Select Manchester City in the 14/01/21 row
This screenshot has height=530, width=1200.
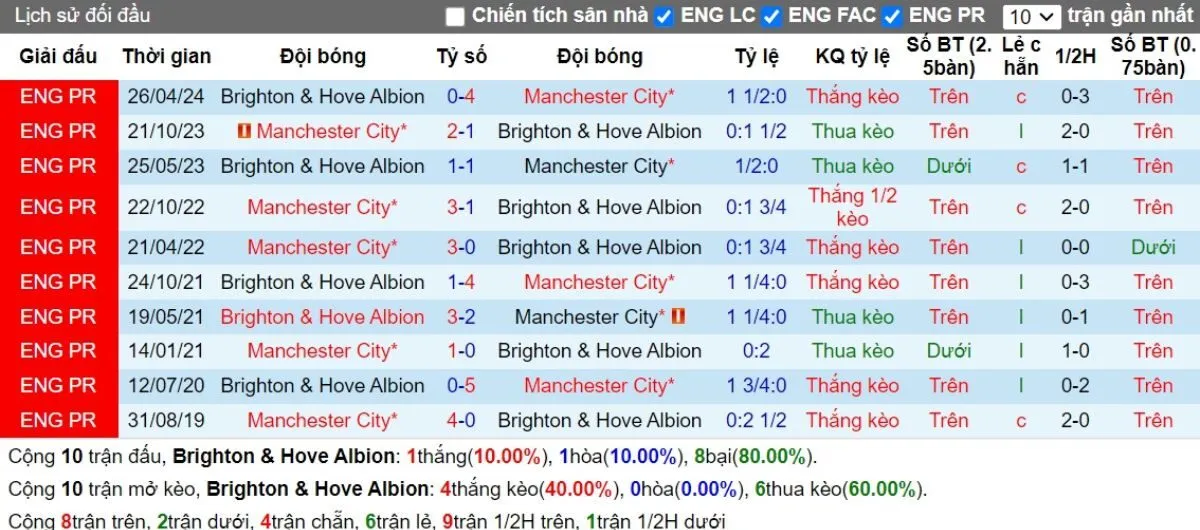[x=322, y=351]
